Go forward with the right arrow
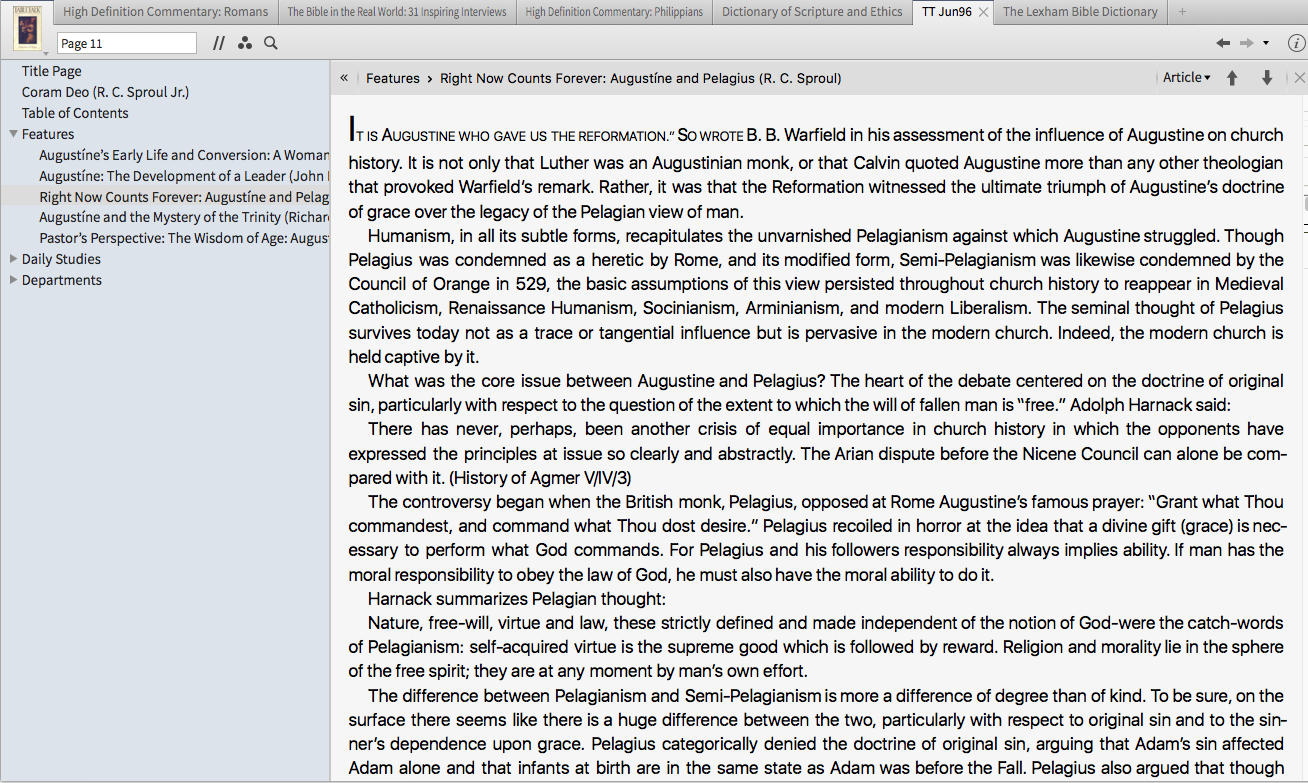Screen dimensions: 1308x783 point(1246,43)
